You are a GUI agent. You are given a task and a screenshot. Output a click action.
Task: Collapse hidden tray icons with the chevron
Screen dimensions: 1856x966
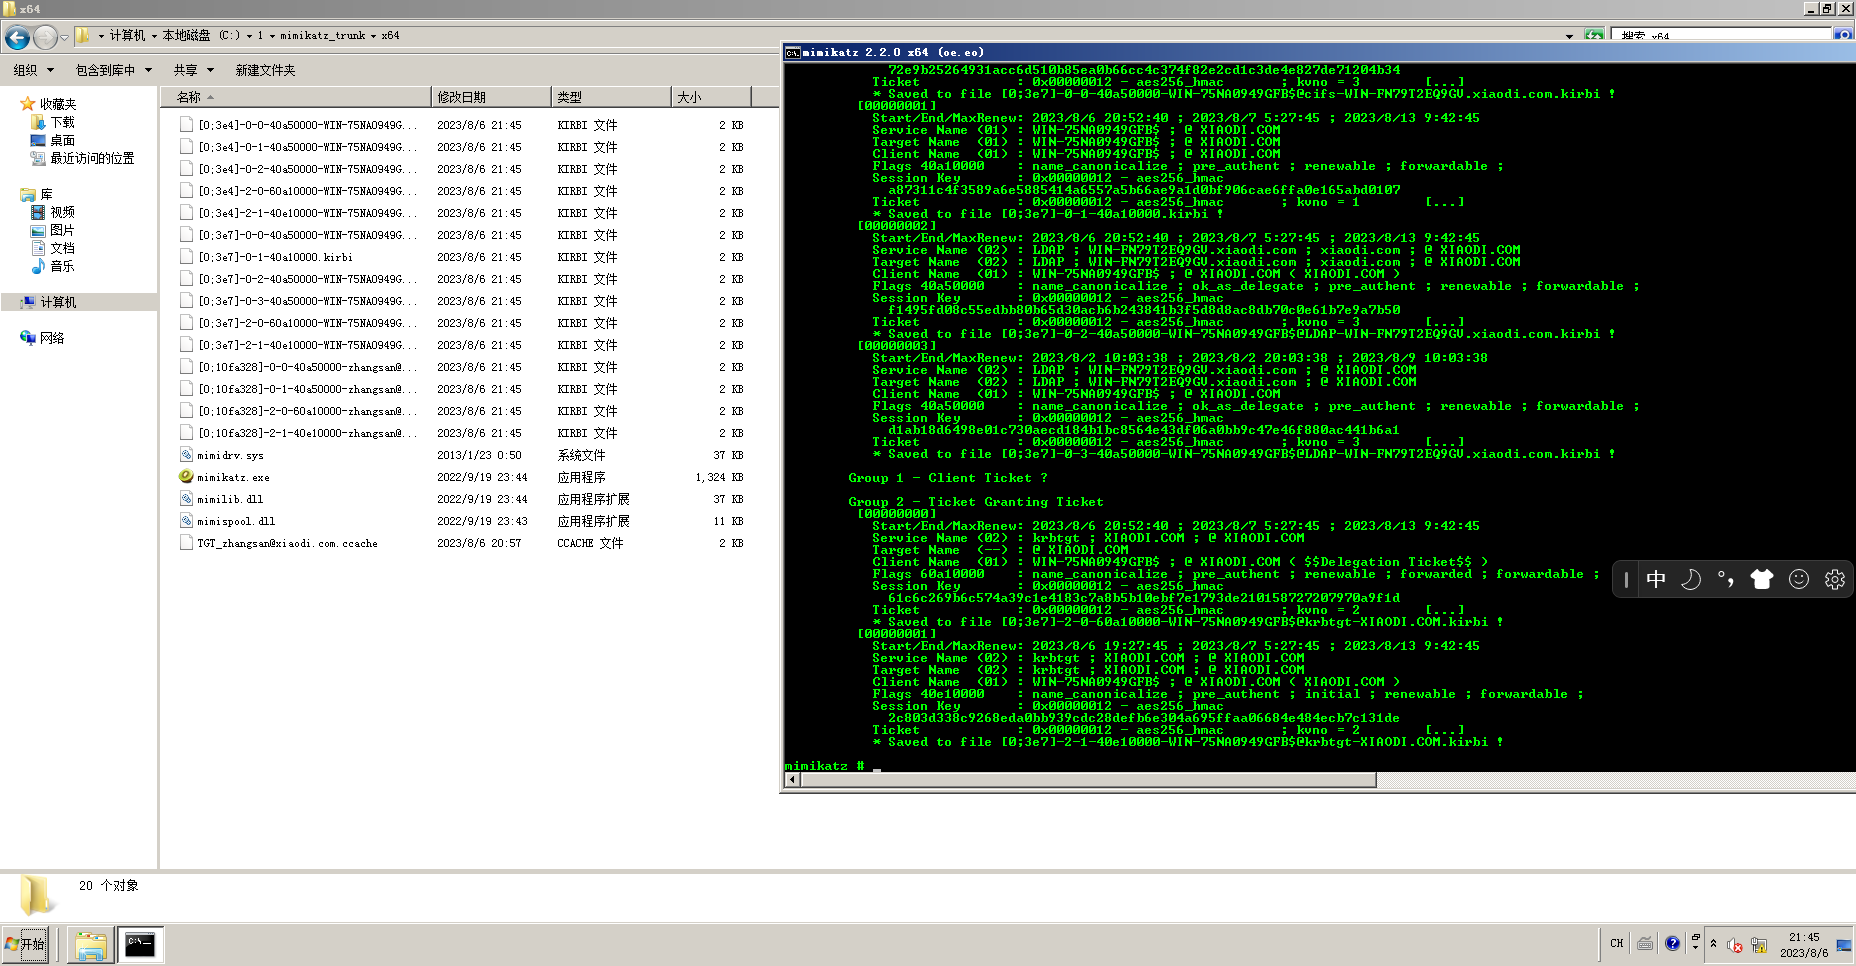(x=1714, y=943)
